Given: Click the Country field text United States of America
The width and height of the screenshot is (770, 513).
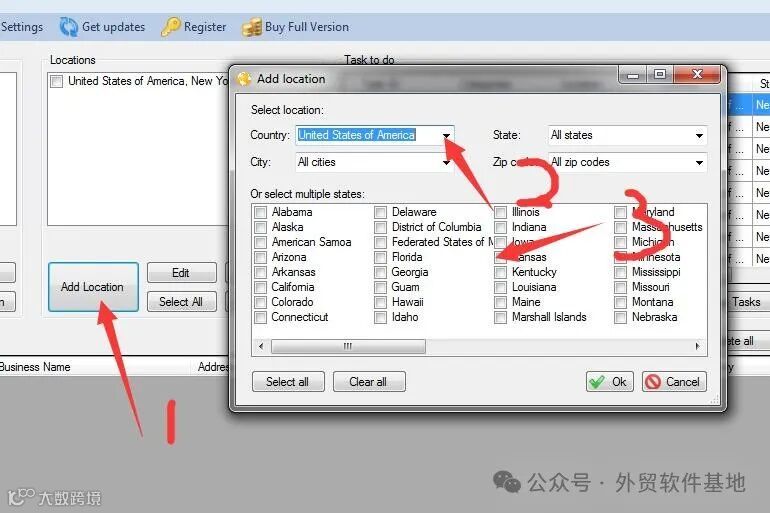Looking at the screenshot, I should coord(357,135).
